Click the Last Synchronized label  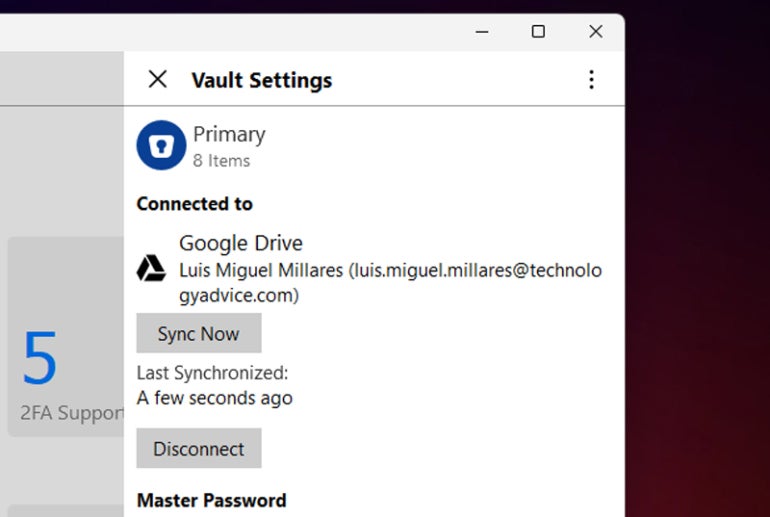pos(212,373)
